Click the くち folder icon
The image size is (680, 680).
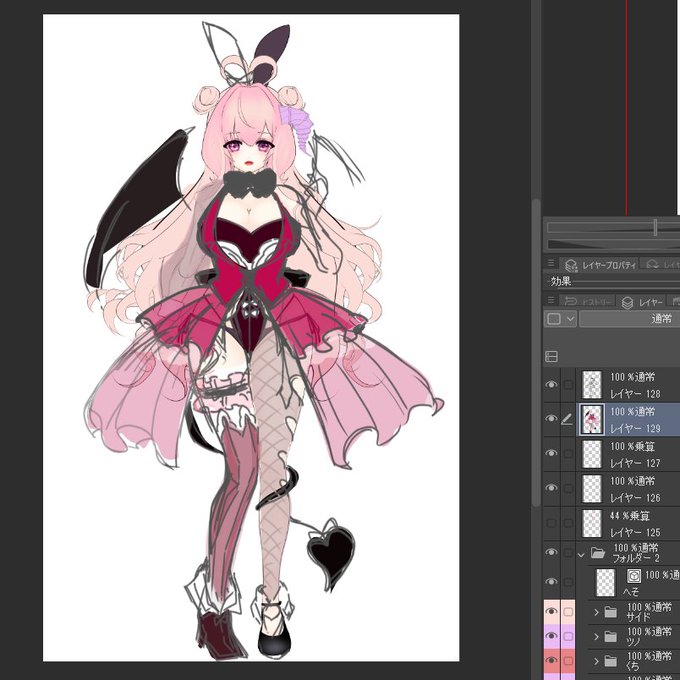pyautogui.click(x=611, y=661)
